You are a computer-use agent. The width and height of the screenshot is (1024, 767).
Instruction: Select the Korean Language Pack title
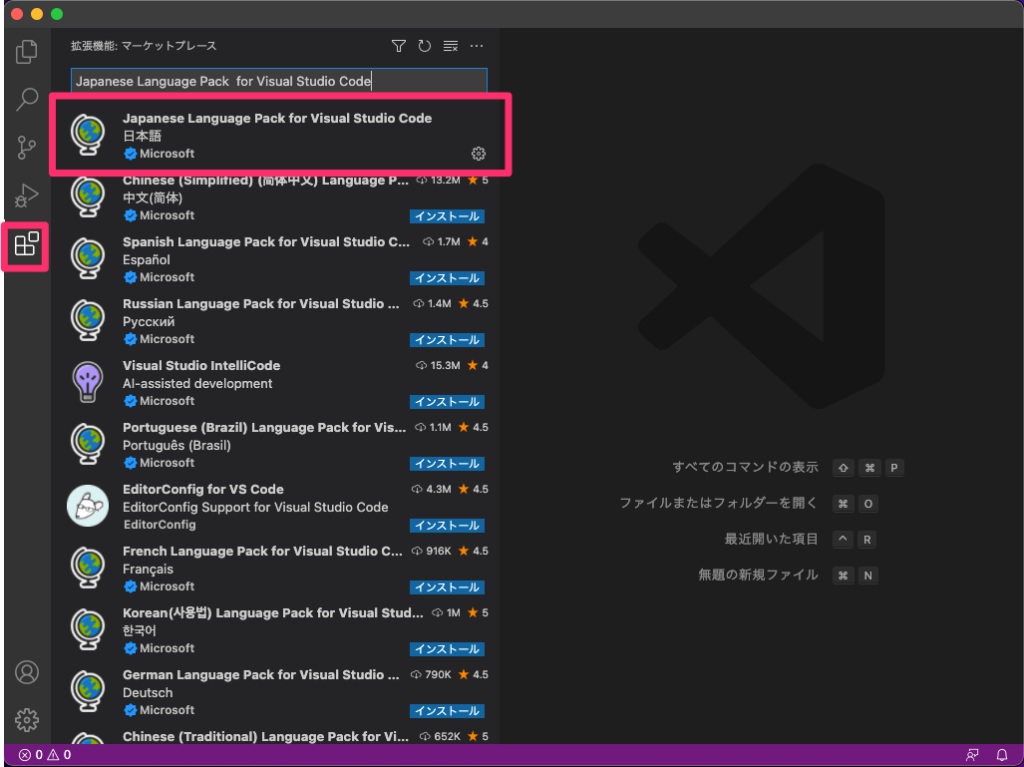(x=273, y=613)
